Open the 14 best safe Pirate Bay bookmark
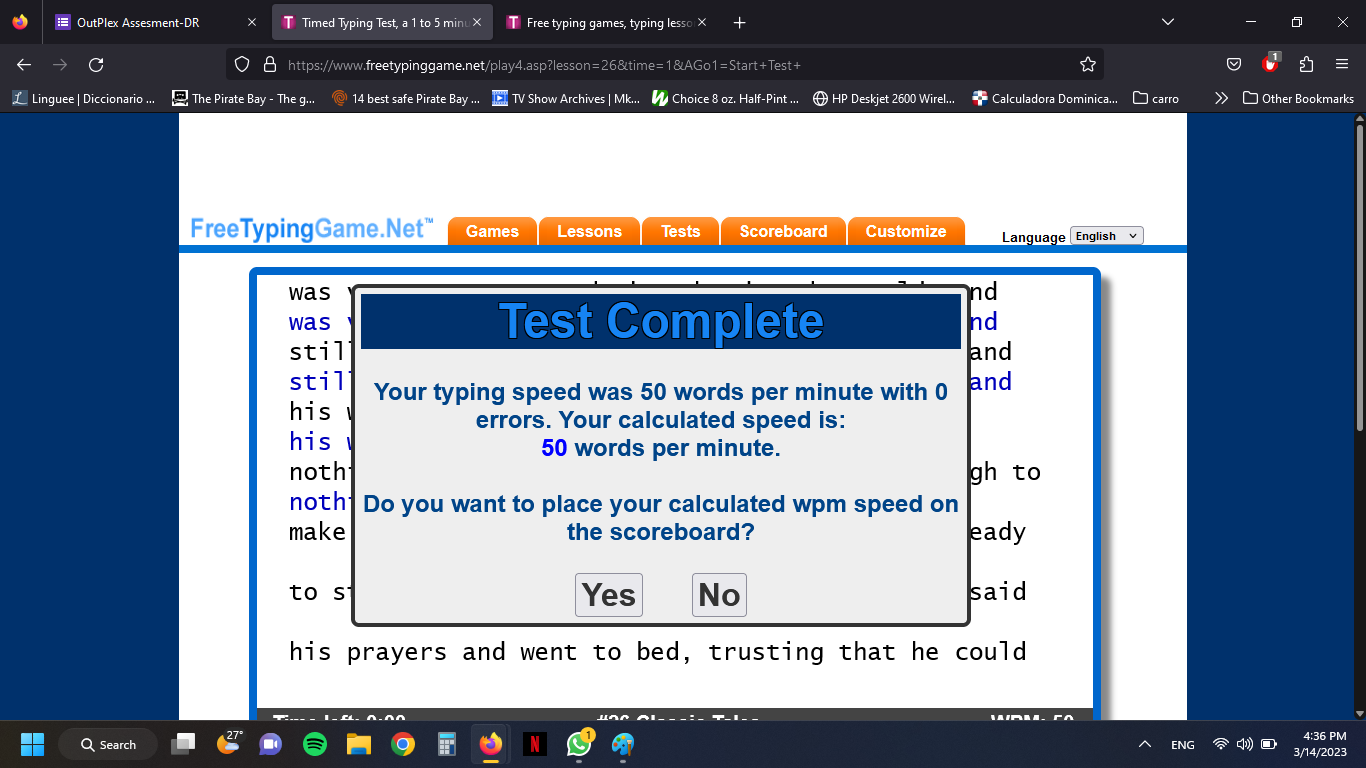The width and height of the screenshot is (1366, 768). click(406, 98)
